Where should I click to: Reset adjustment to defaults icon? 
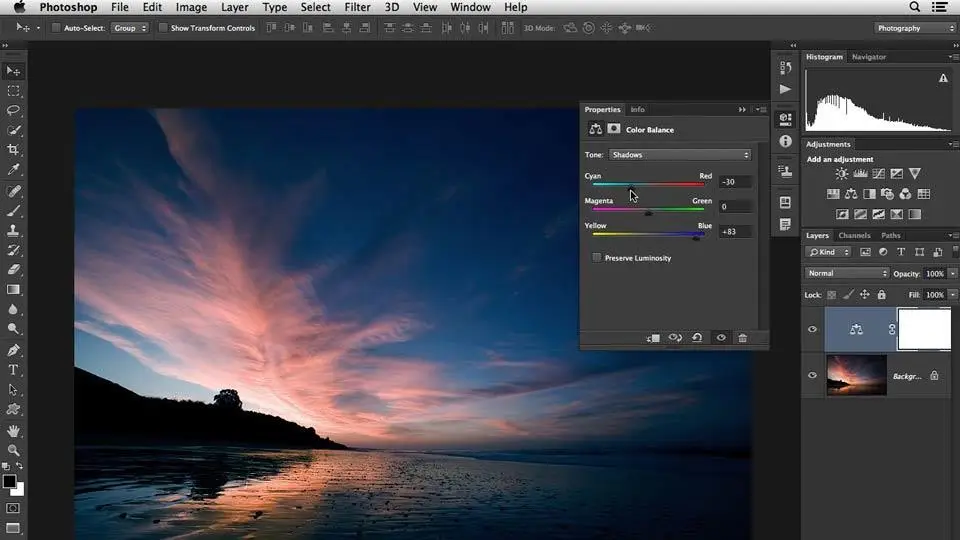coord(697,338)
